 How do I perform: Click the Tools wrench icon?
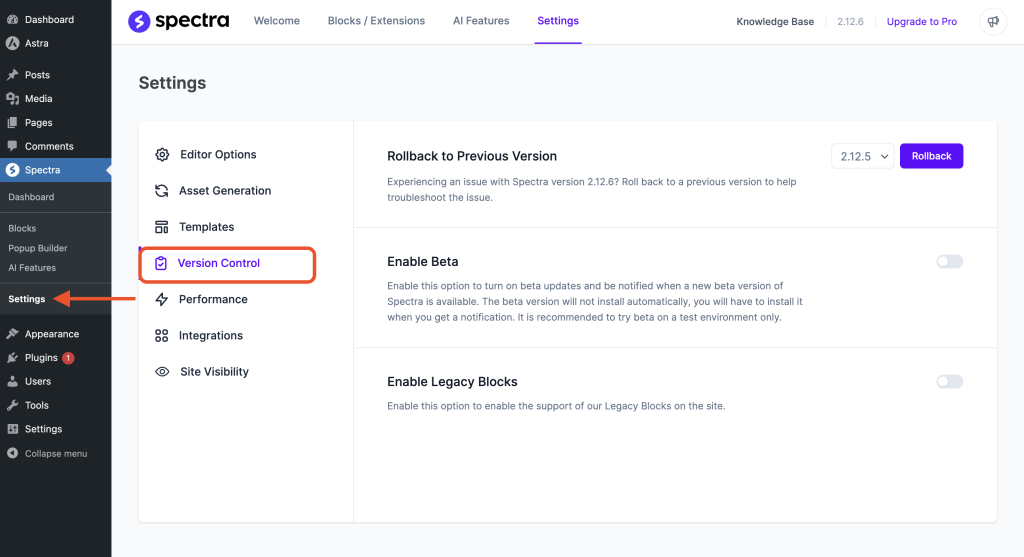12,405
